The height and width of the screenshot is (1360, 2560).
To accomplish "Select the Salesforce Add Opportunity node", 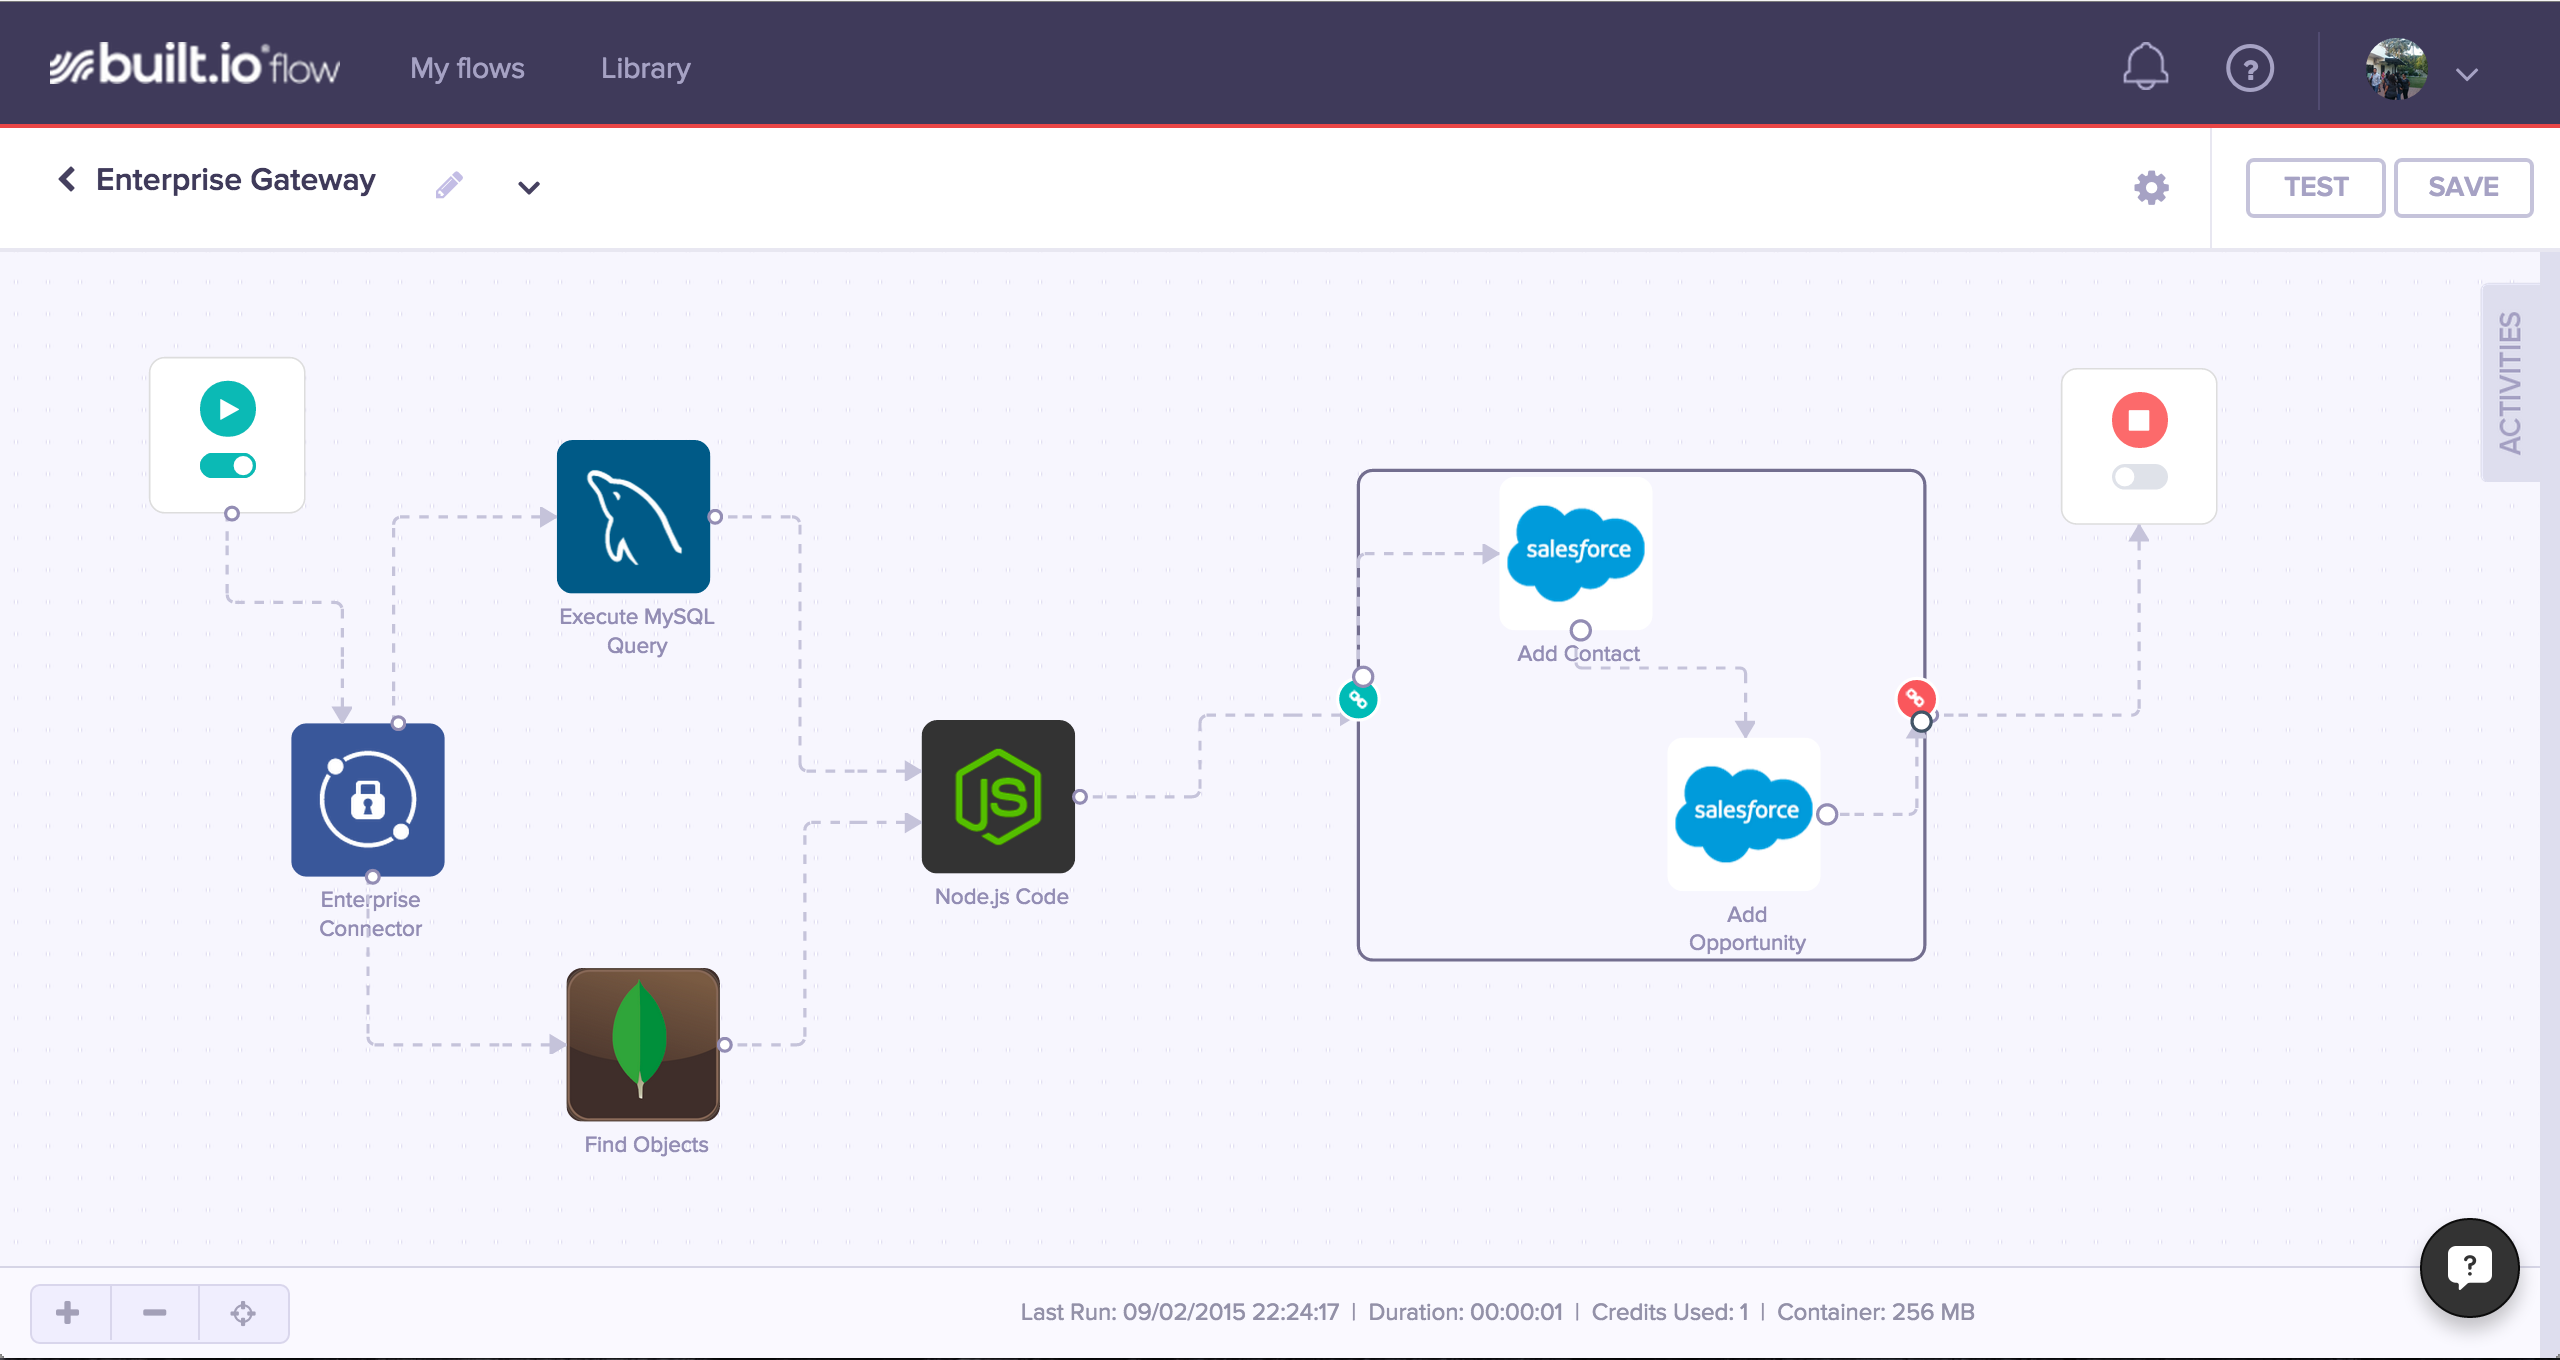I will pyautogui.click(x=1744, y=813).
